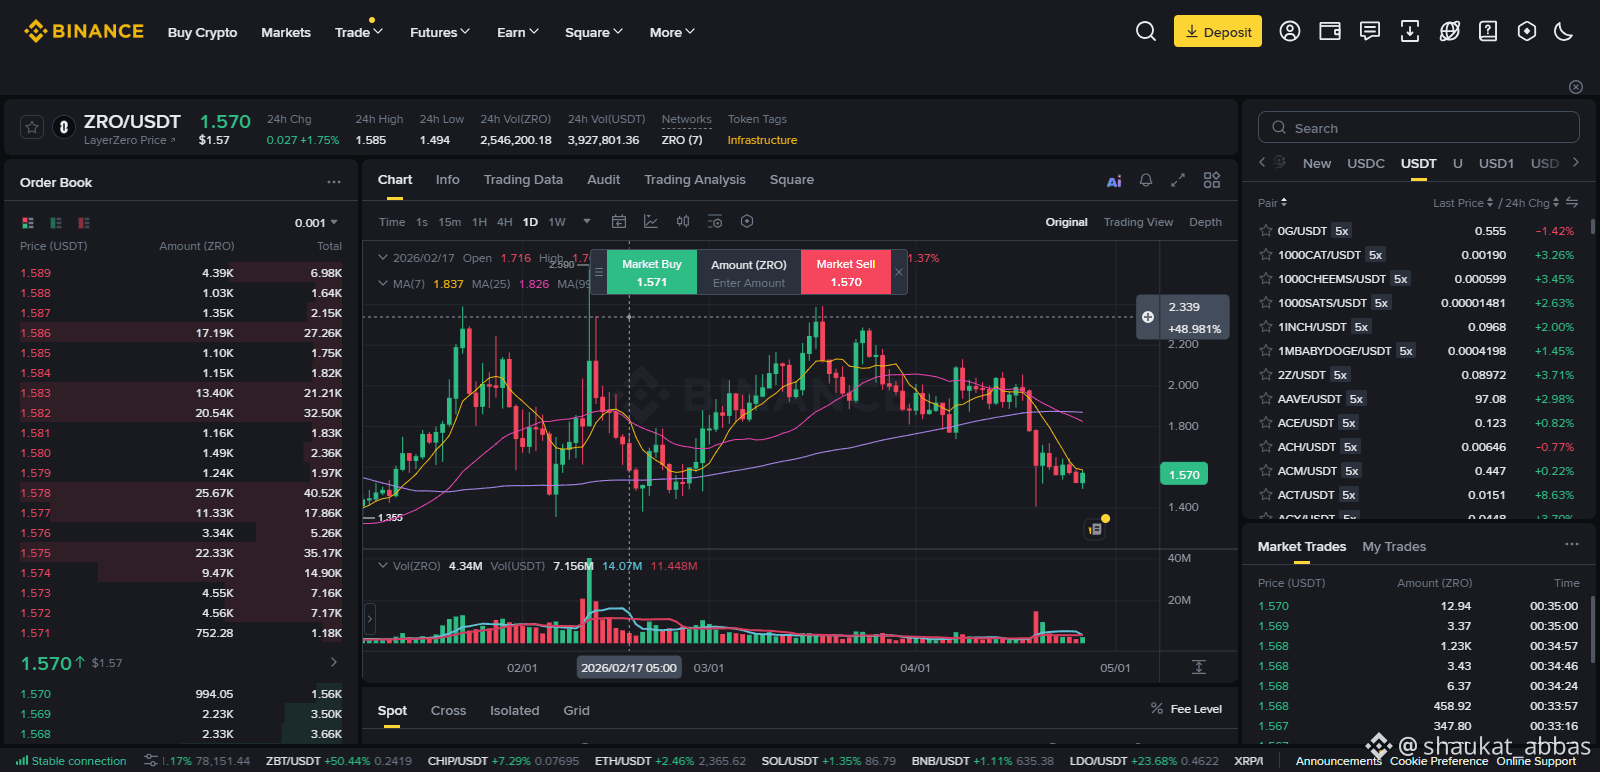Open Market Trades more options menu
Image resolution: width=1600 pixels, height=772 pixels.
[1572, 545]
